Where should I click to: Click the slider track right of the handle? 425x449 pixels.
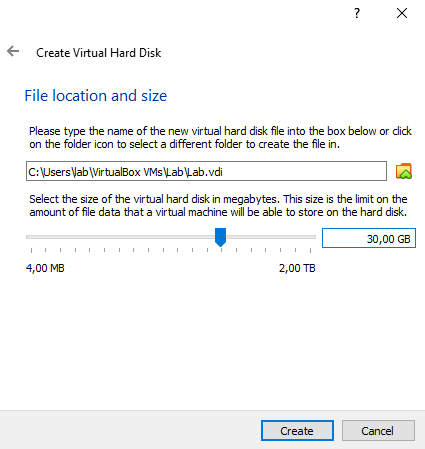pos(271,237)
